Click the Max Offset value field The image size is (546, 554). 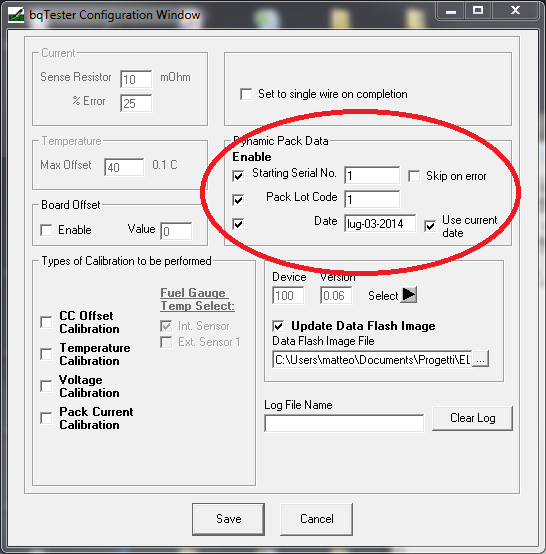[x=124, y=167]
